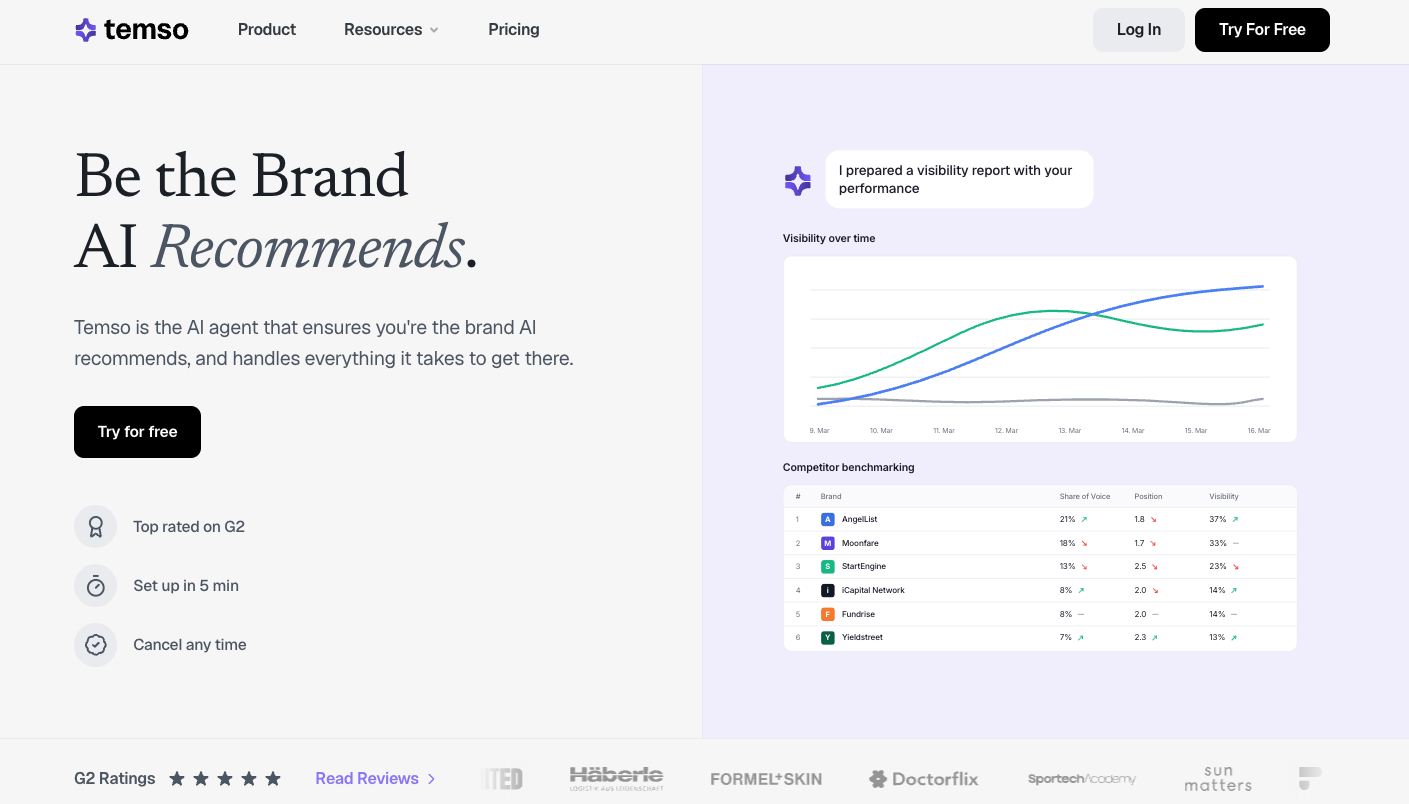The width and height of the screenshot is (1409, 804).
Task: Go to the Pricing page
Action: click(514, 30)
